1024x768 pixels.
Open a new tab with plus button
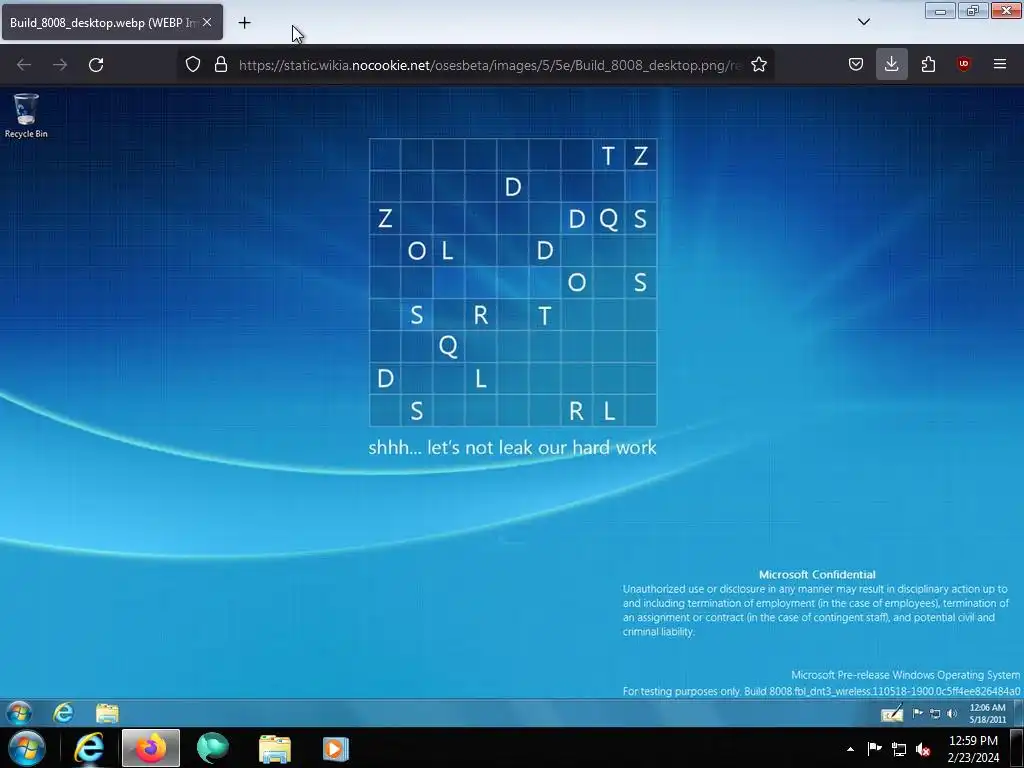(244, 23)
